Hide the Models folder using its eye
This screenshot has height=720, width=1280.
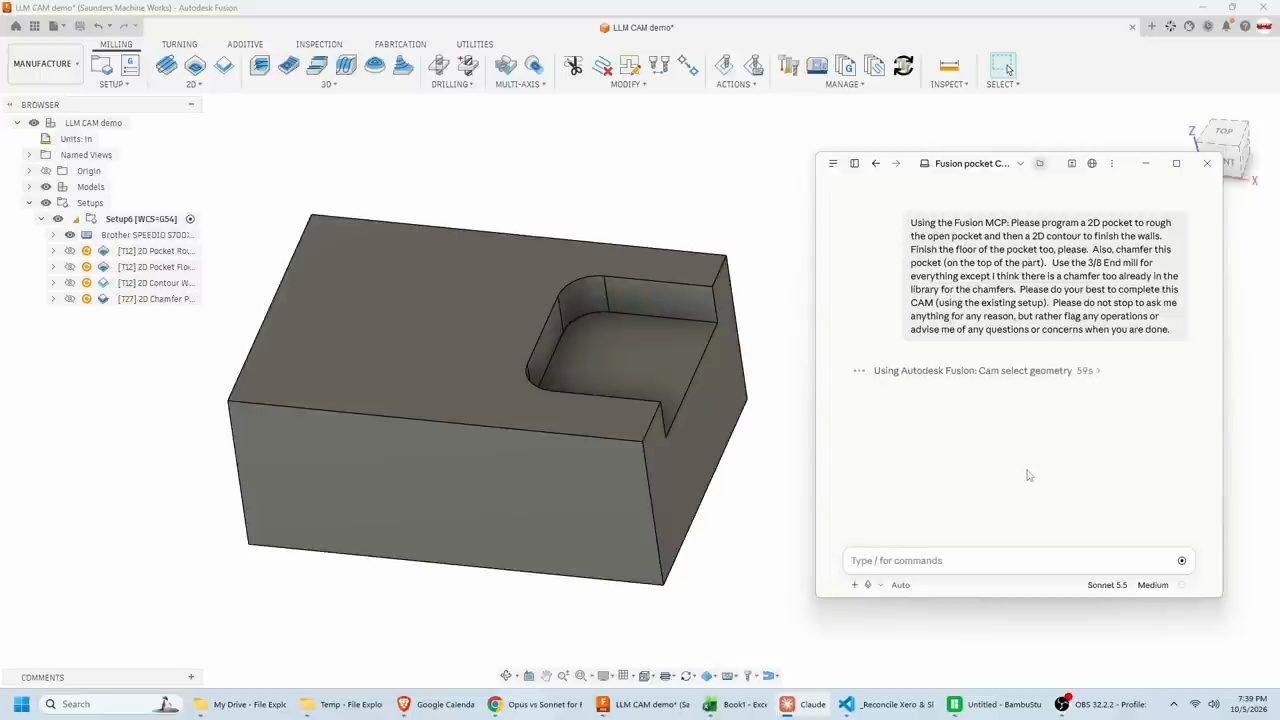(x=46, y=187)
